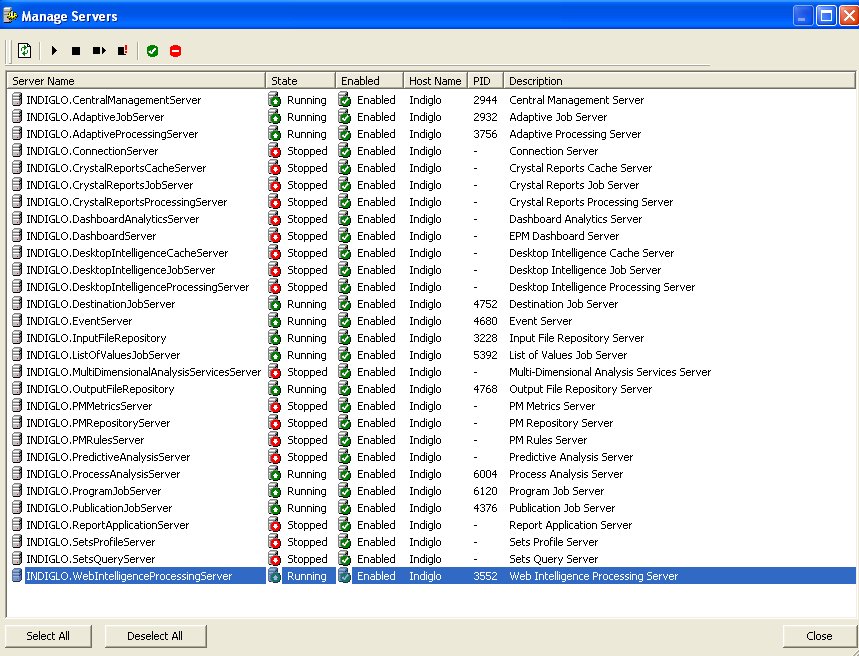
Task: Select INDIGLO.PMRepositoryServer name
Action: [98, 423]
